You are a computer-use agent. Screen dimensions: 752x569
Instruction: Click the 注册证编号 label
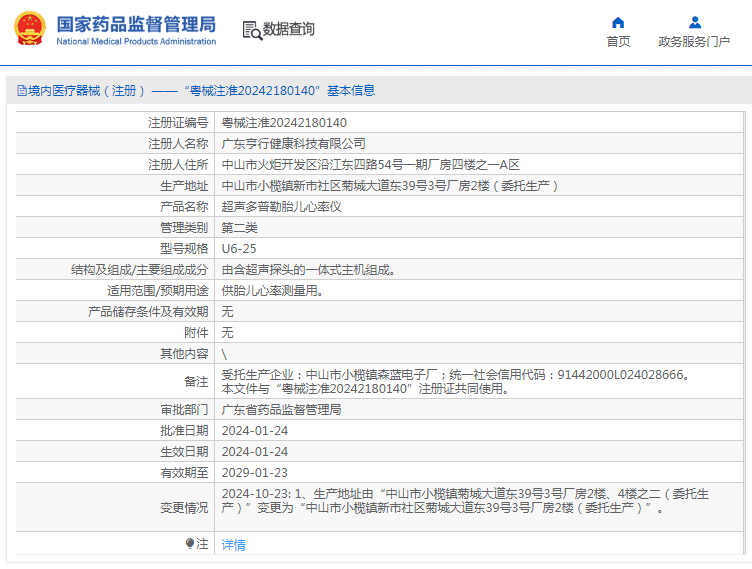tap(178, 123)
